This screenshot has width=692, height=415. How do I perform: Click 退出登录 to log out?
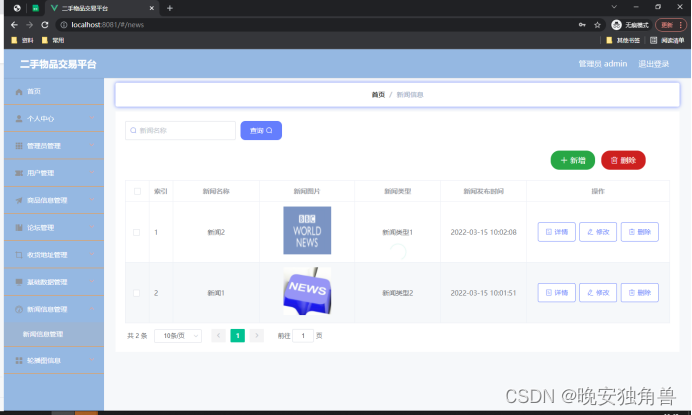point(654,64)
